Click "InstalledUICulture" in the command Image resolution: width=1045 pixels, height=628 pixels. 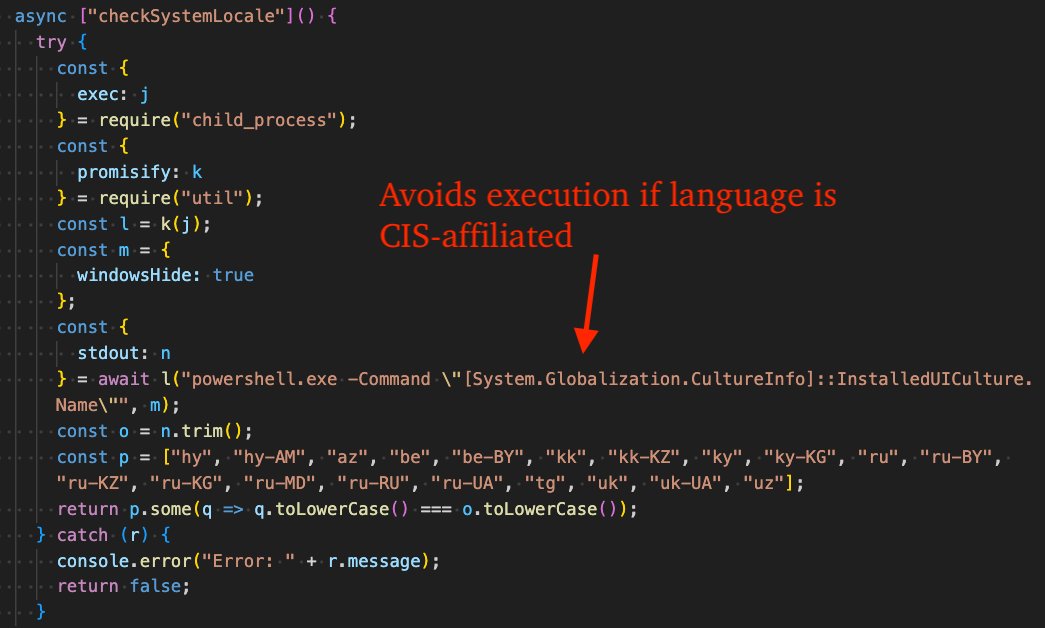pos(931,379)
